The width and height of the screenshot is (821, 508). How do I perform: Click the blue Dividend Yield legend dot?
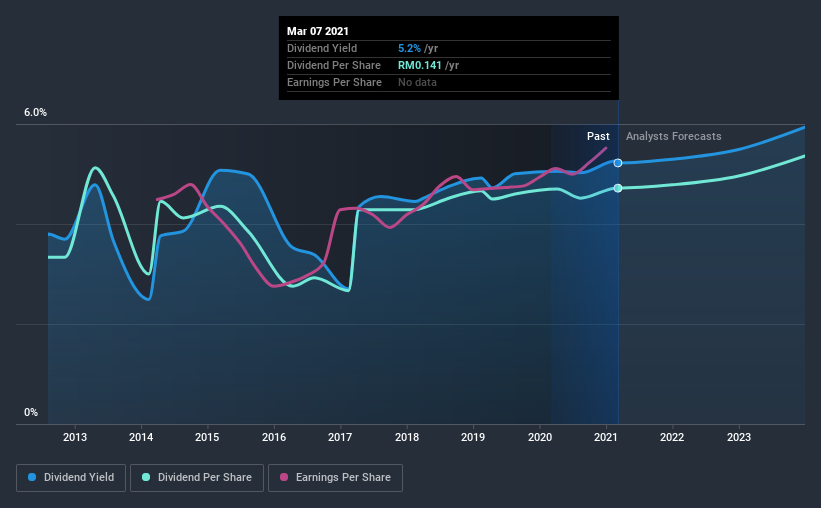click(x=32, y=477)
